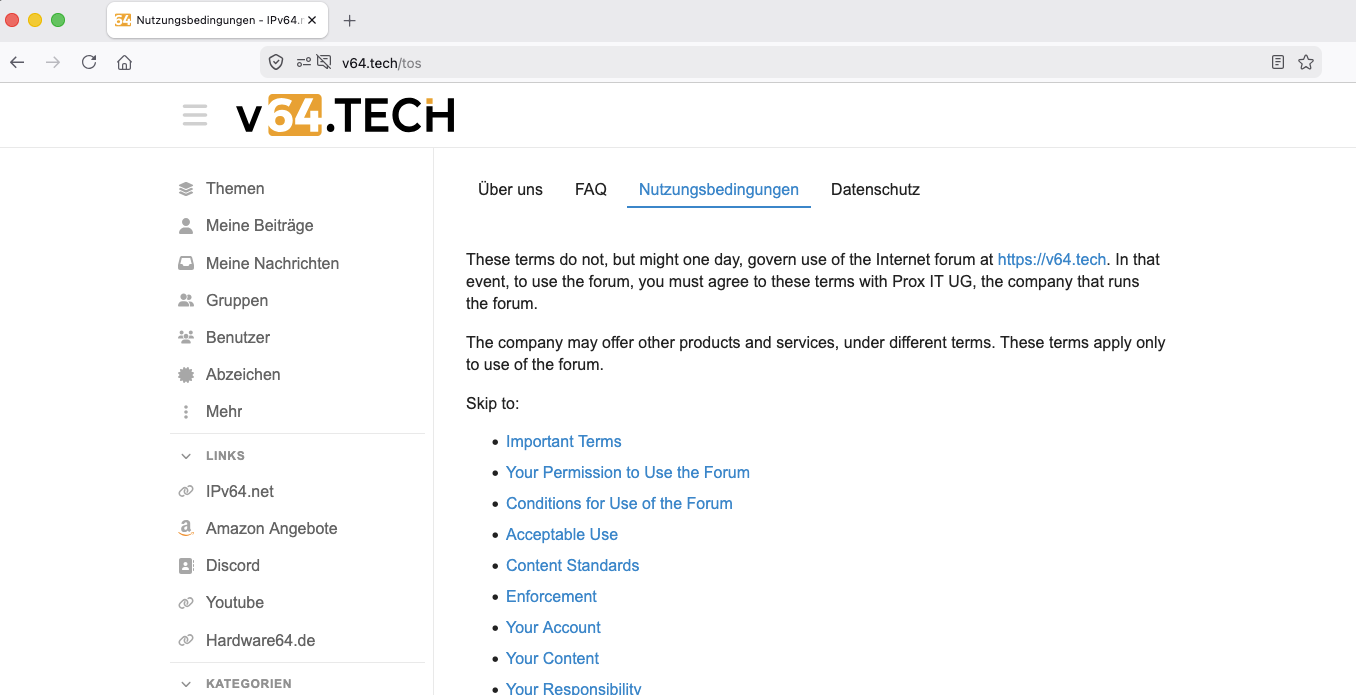Image resolution: width=1356 pixels, height=695 pixels.
Task: Open the hamburger sidebar menu
Action: pos(195,115)
